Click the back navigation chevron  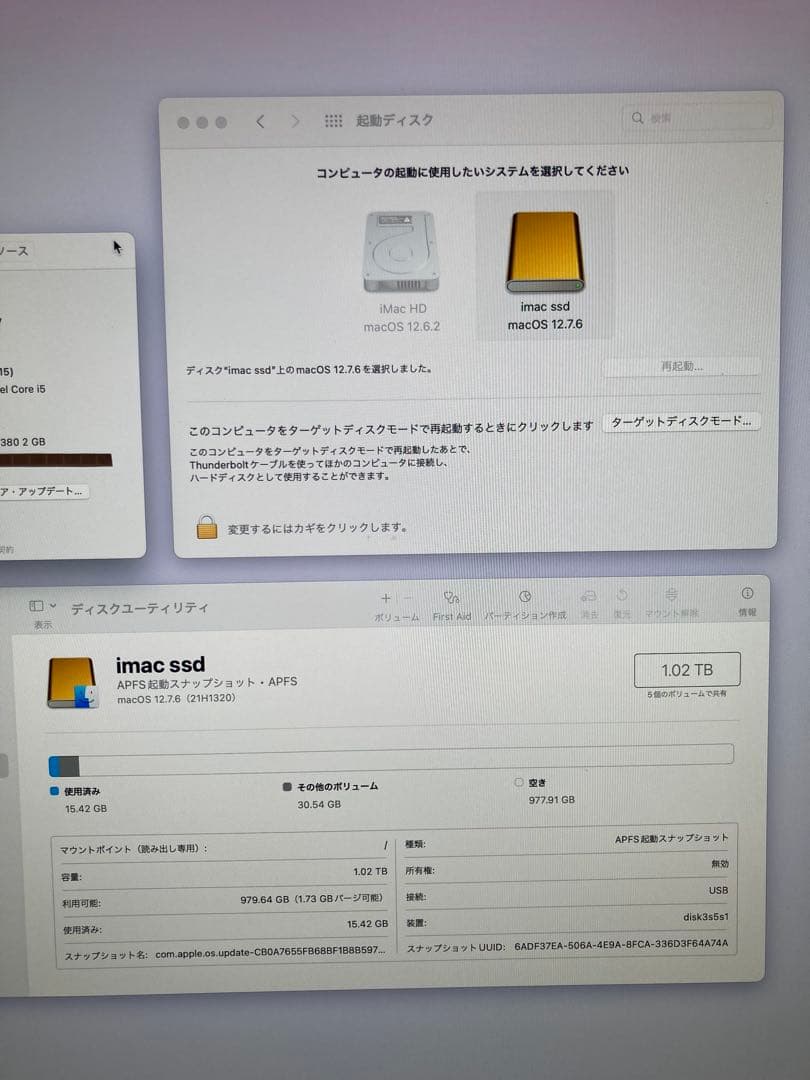point(261,120)
